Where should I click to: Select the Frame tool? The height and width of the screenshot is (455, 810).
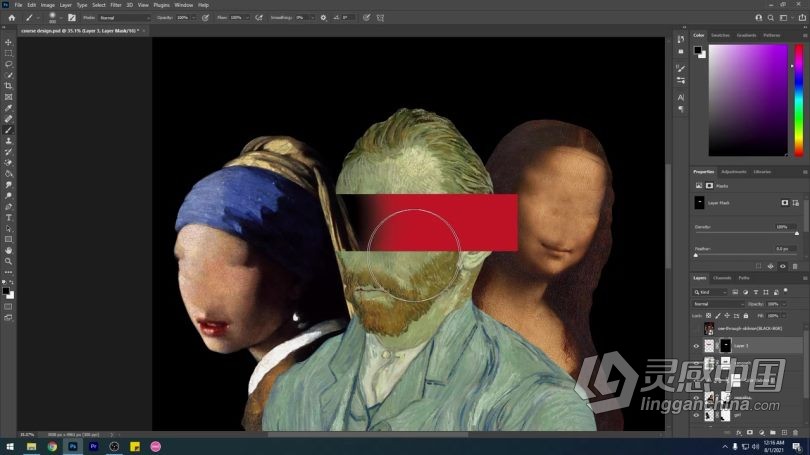click(x=8, y=97)
